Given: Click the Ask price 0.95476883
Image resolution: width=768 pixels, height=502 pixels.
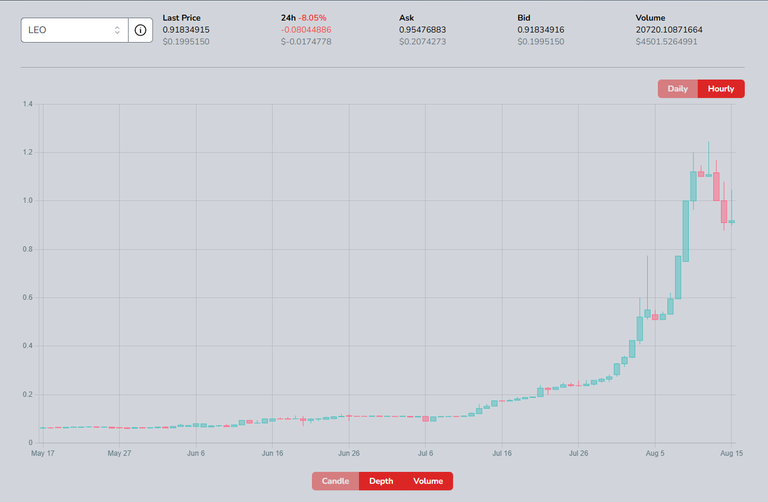Looking at the screenshot, I should point(423,29).
